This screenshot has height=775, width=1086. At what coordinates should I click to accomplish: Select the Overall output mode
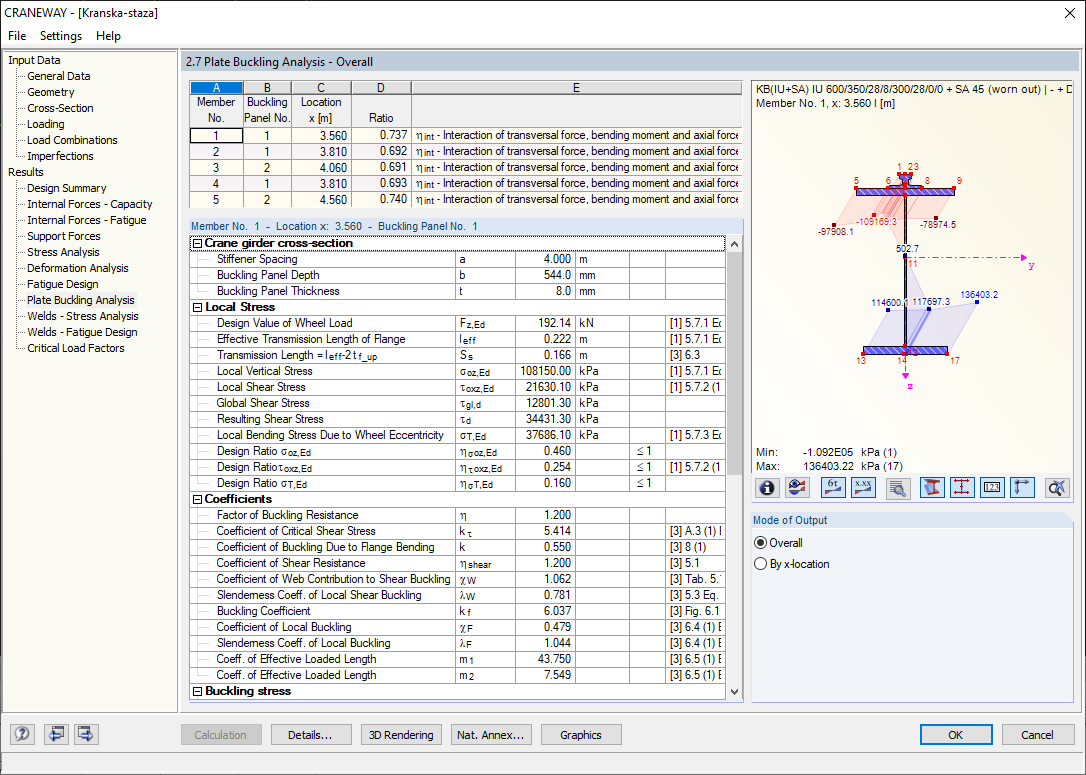(760, 543)
